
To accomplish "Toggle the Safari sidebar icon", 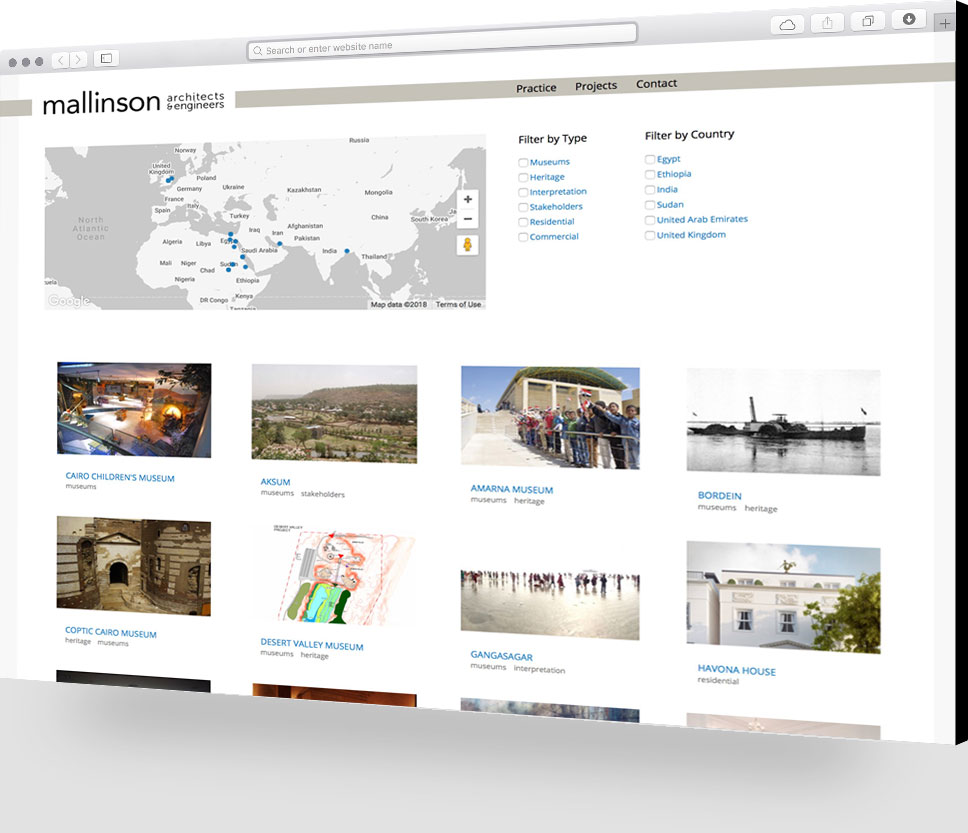I will (x=106, y=59).
